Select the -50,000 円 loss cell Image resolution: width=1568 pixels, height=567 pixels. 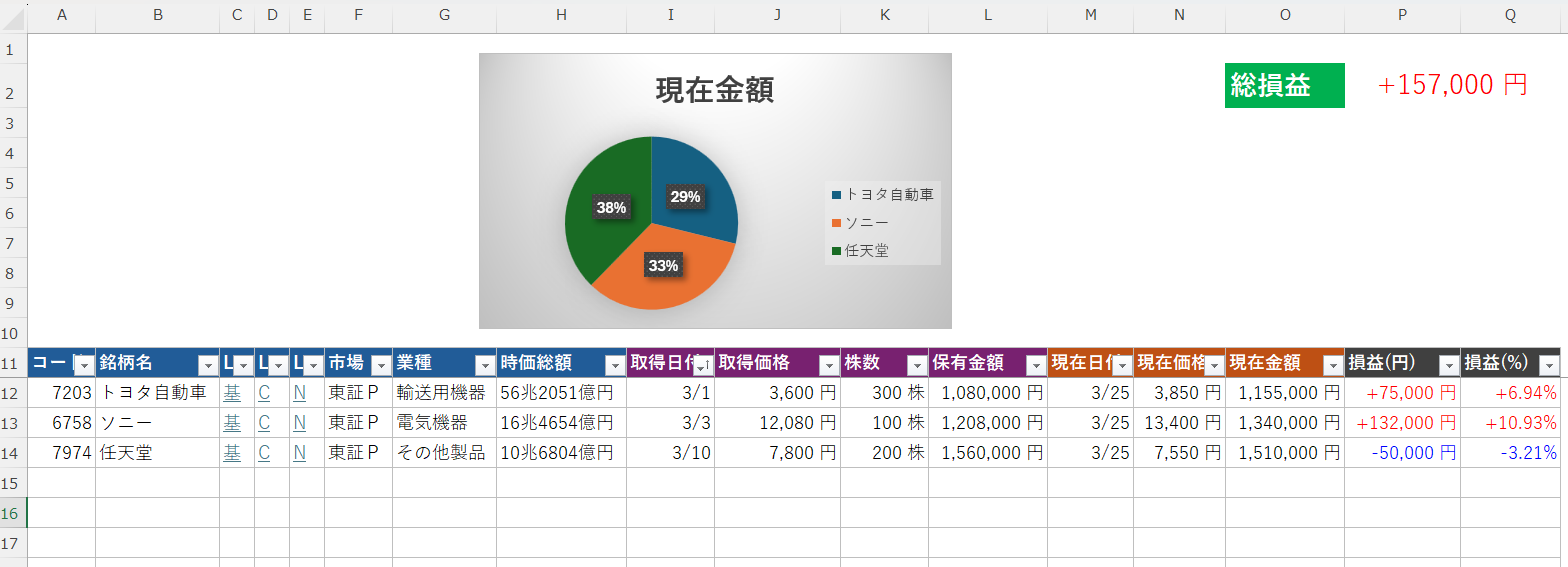pyautogui.click(x=1403, y=453)
